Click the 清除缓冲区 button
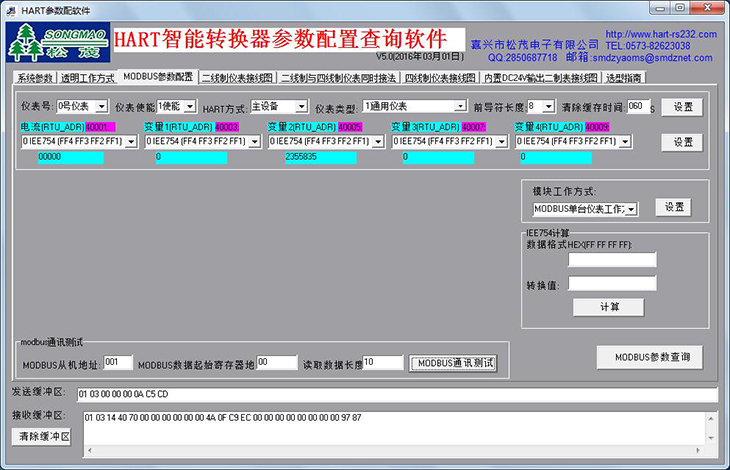The image size is (730, 470). [43, 437]
